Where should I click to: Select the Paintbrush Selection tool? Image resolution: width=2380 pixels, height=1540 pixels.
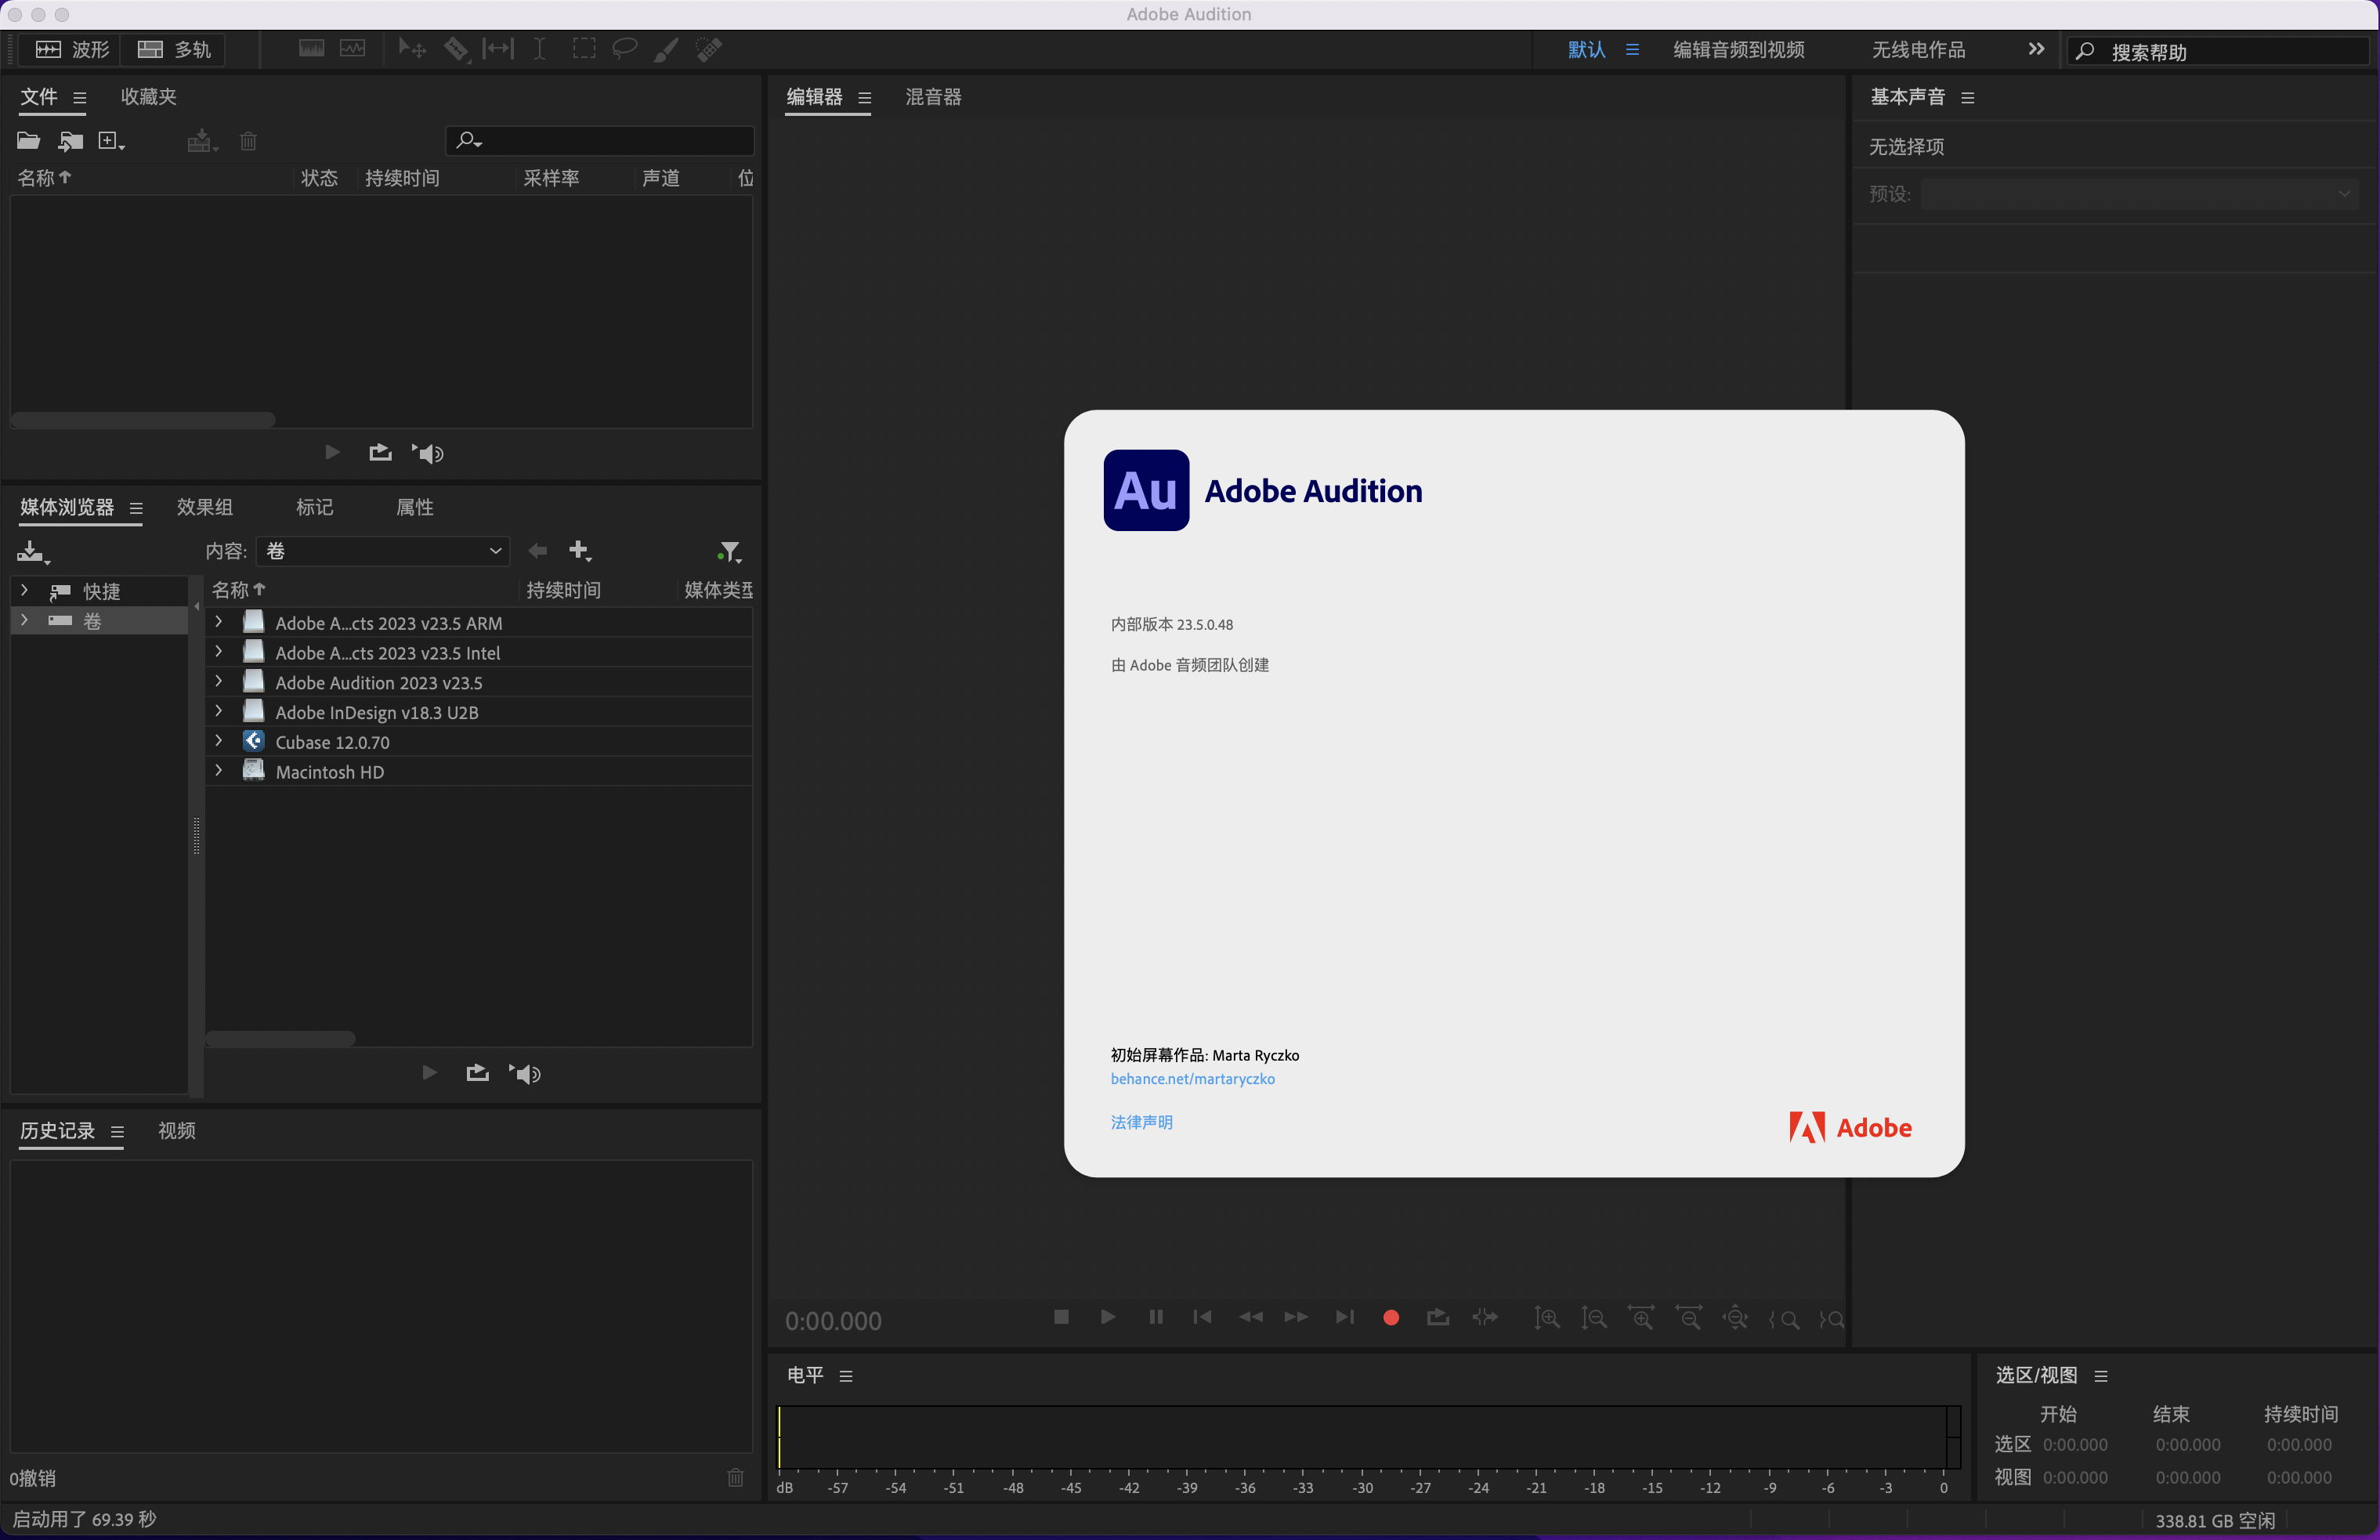[x=665, y=48]
